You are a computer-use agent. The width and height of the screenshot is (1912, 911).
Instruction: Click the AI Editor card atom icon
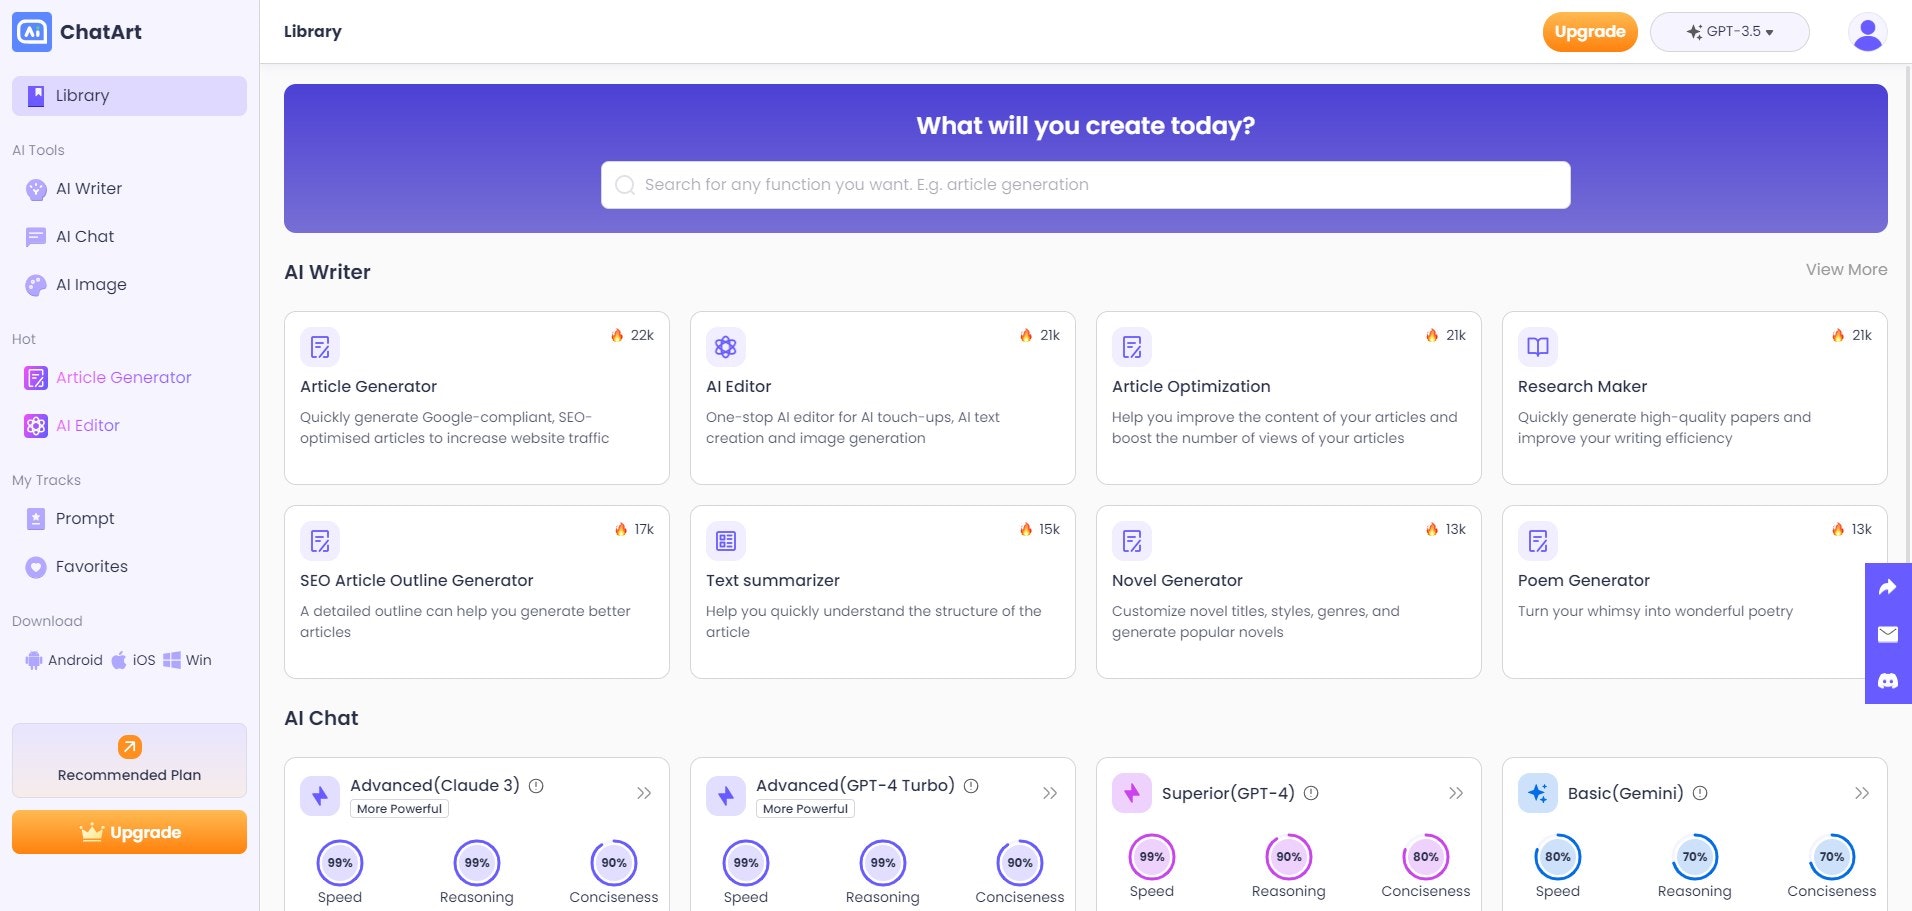pyautogui.click(x=726, y=347)
